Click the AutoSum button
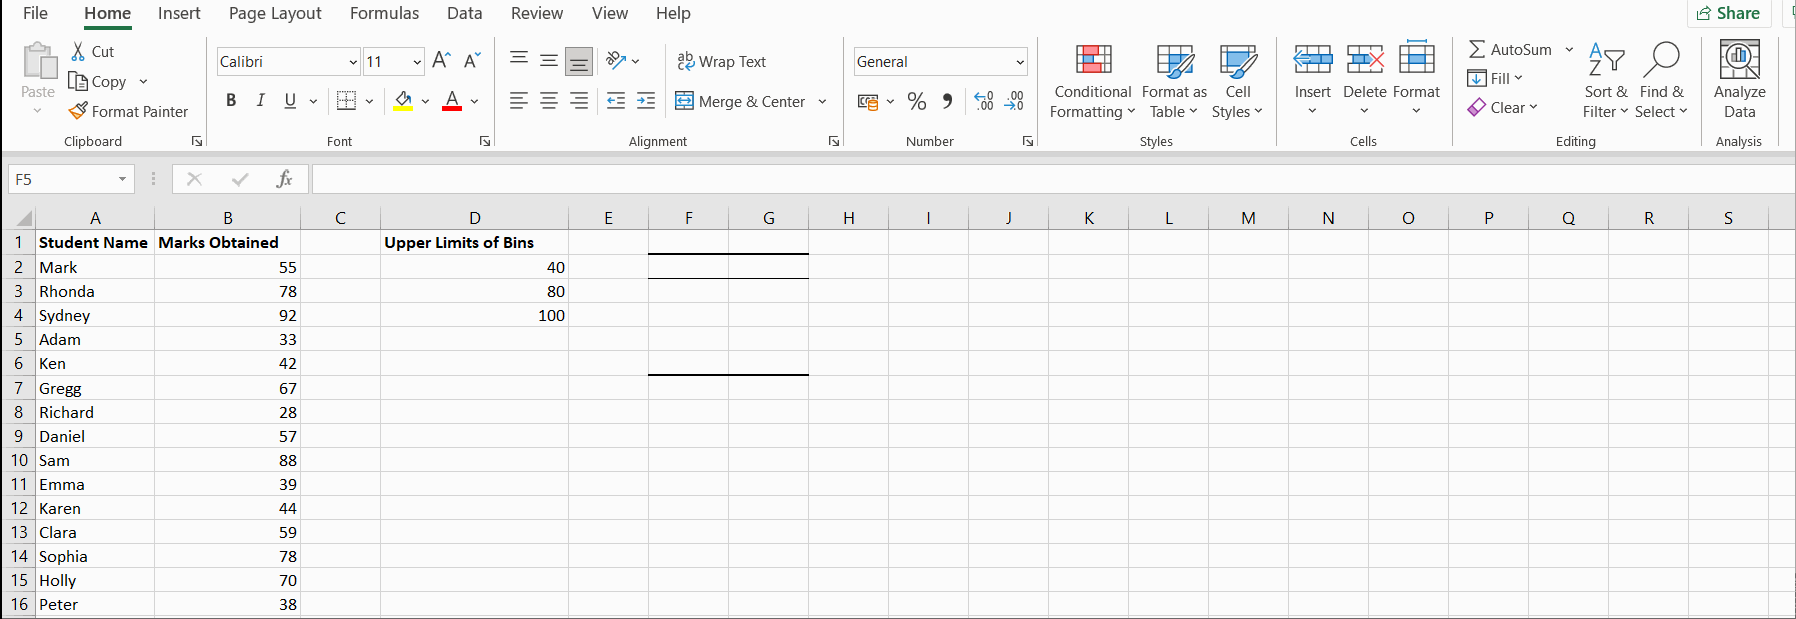Viewport: 1796px width, 619px height. pyautogui.click(x=1510, y=49)
